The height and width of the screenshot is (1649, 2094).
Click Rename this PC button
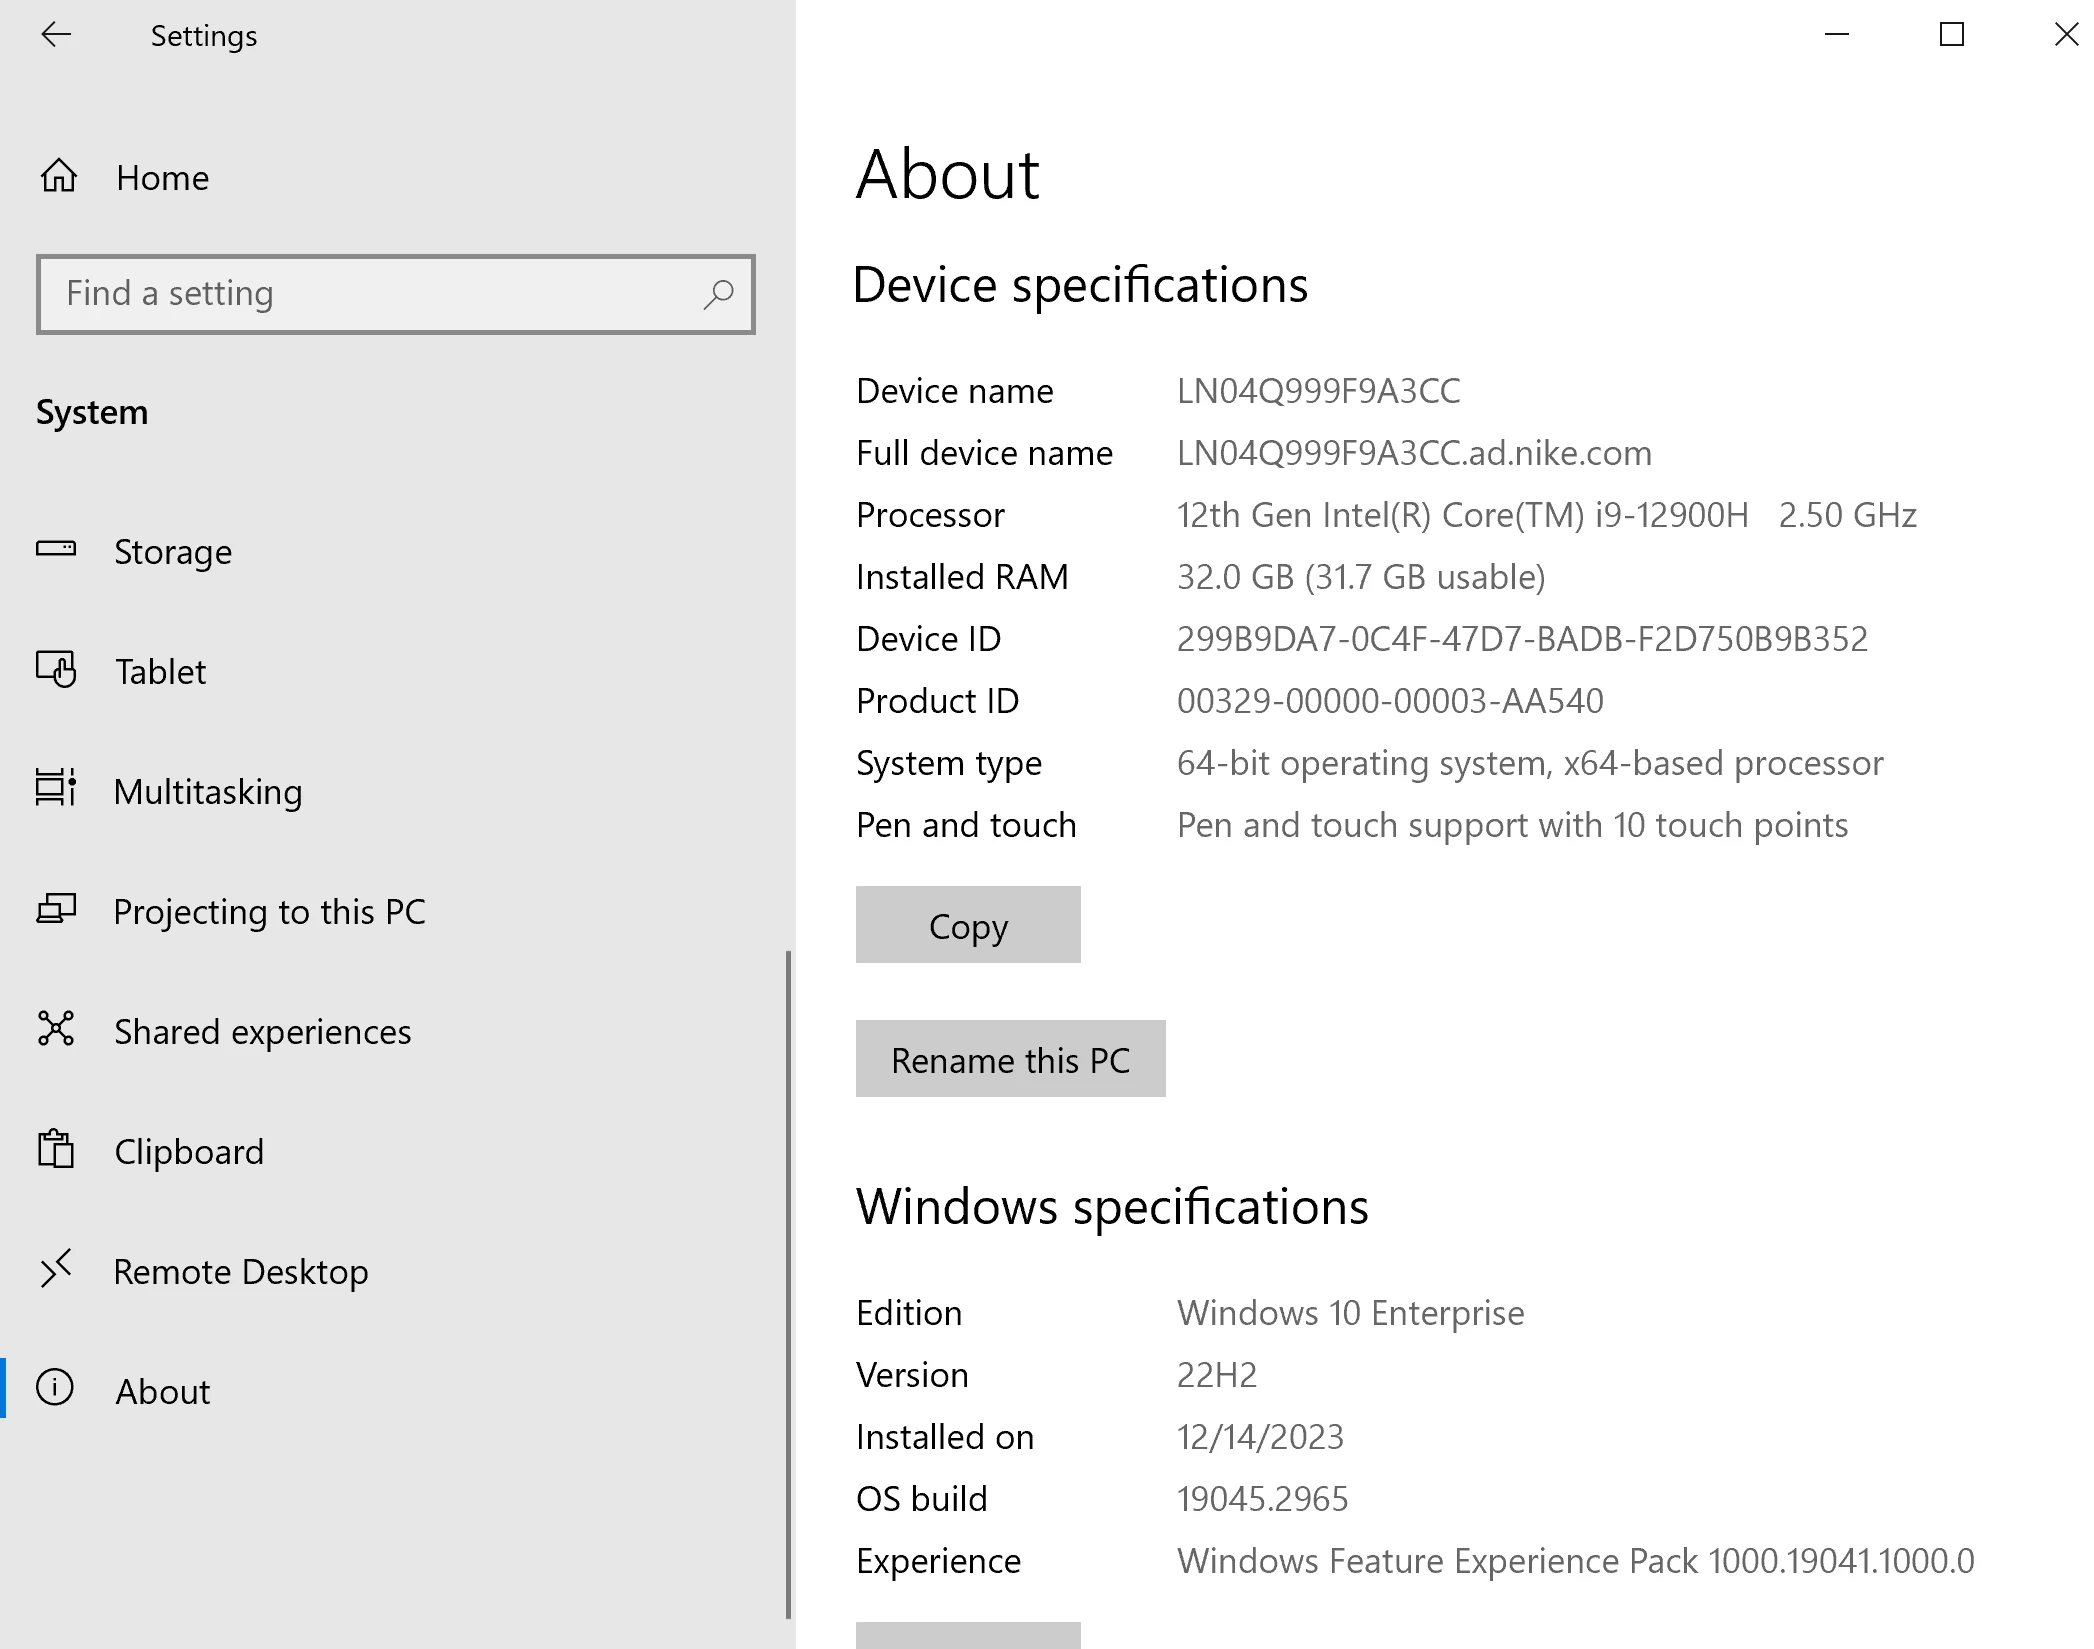pyautogui.click(x=1010, y=1059)
